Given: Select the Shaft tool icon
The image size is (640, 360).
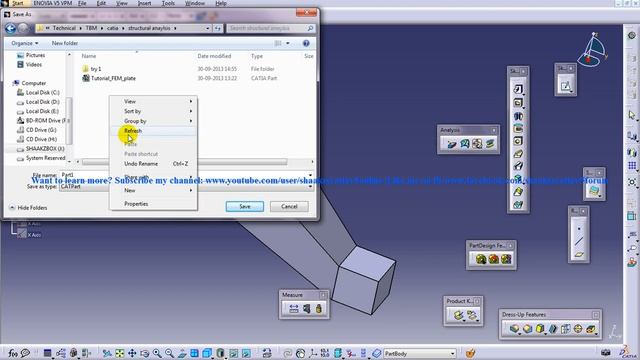Looking at the screenshot, I should coord(518,116).
